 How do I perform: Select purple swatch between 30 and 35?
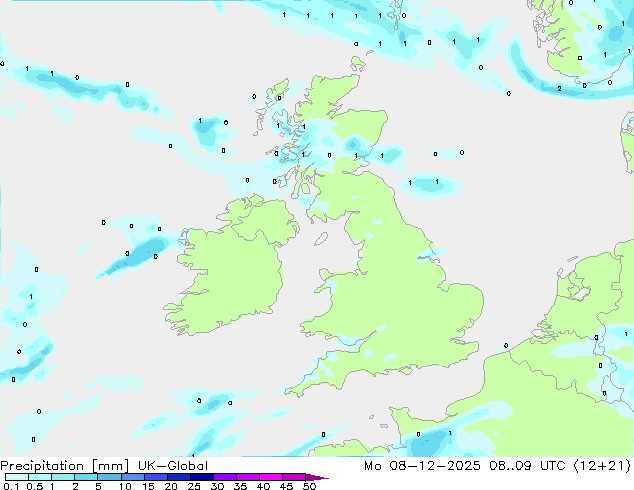pos(225,477)
